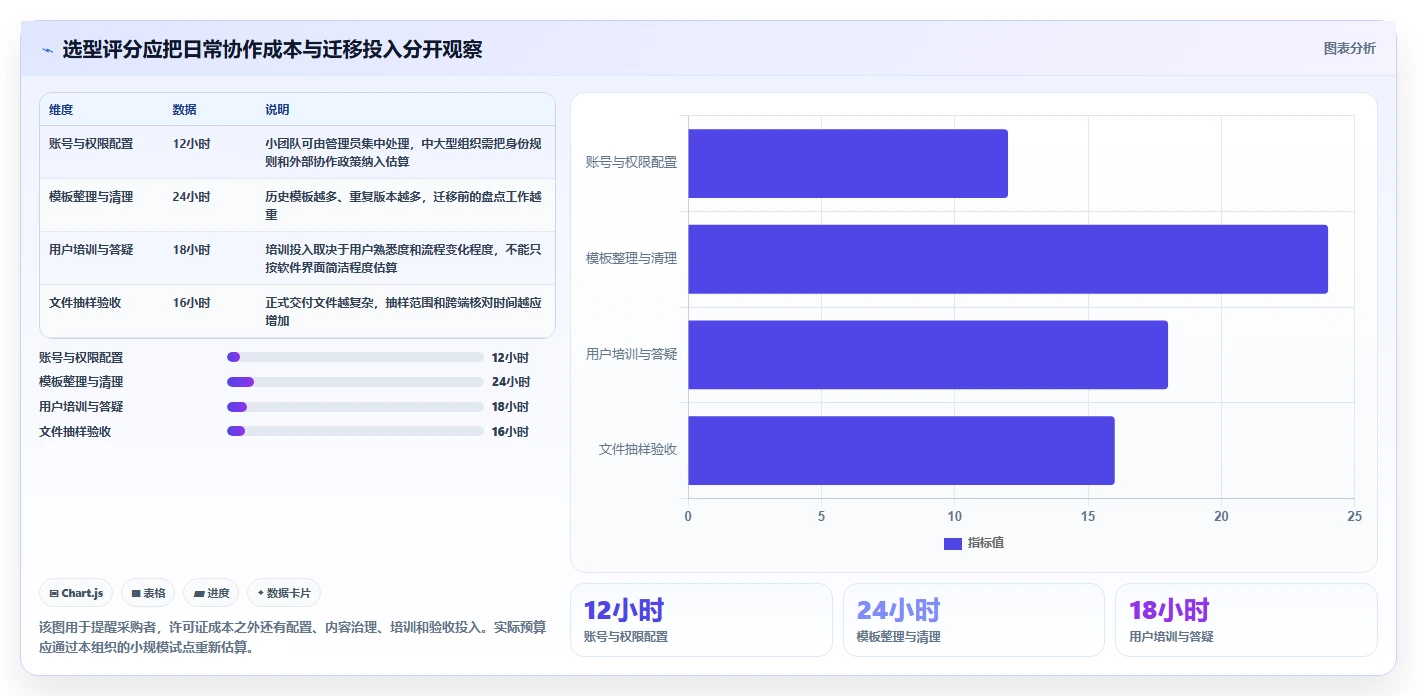Click the 用户培训与答疑 progress bar
This screenshot has width=1417, height=696.
coord(355,407)
